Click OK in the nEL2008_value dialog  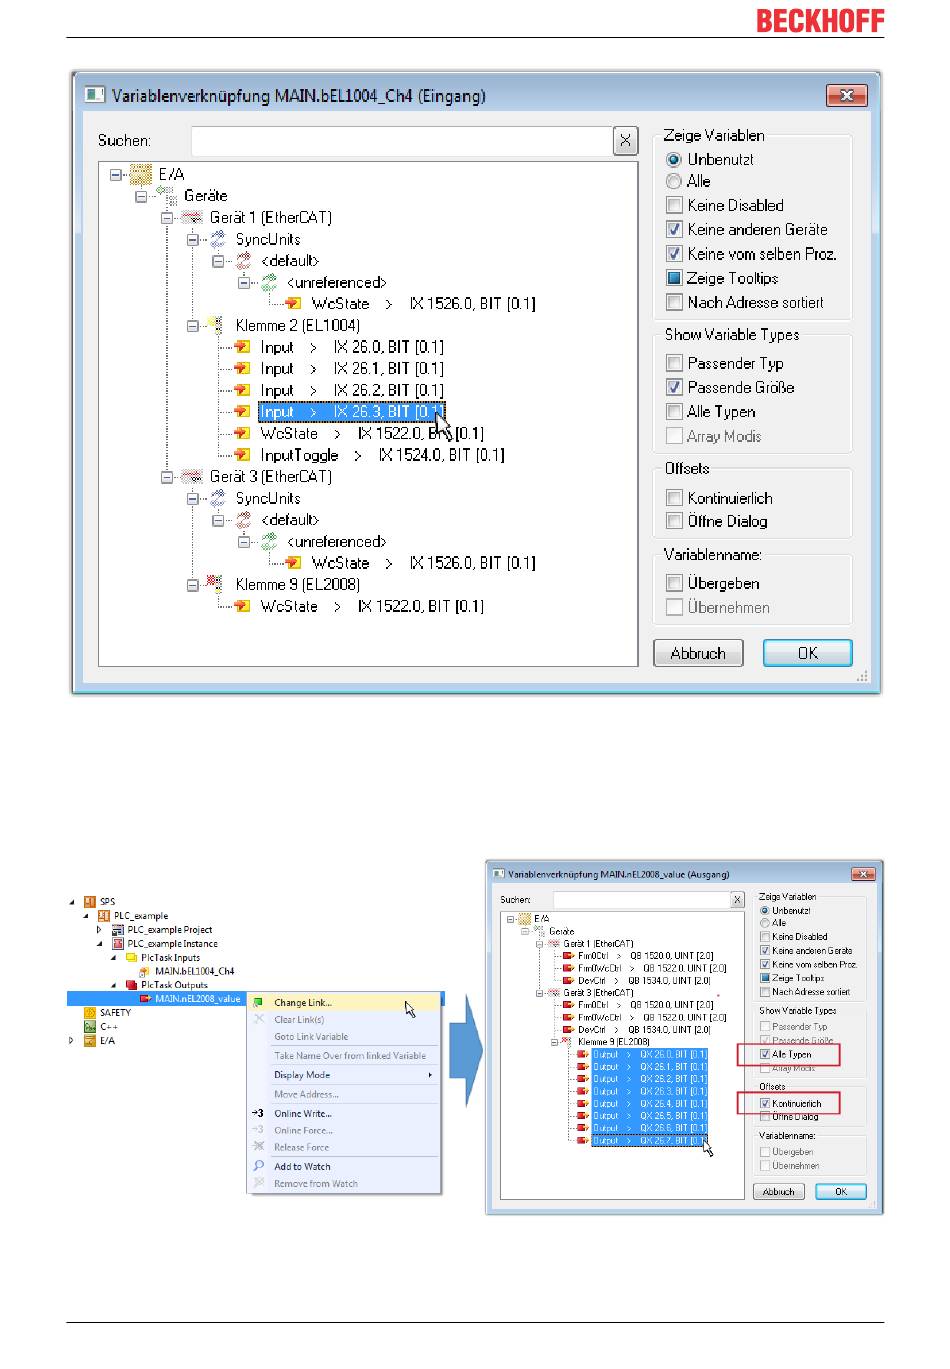click(841, 1192)
